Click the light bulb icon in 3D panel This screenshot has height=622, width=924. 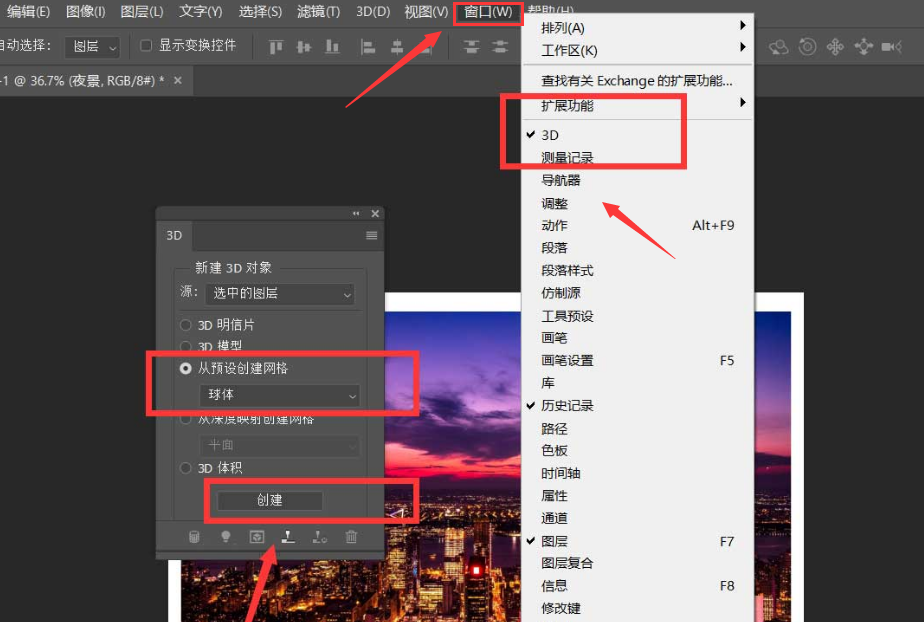point(225,537)
